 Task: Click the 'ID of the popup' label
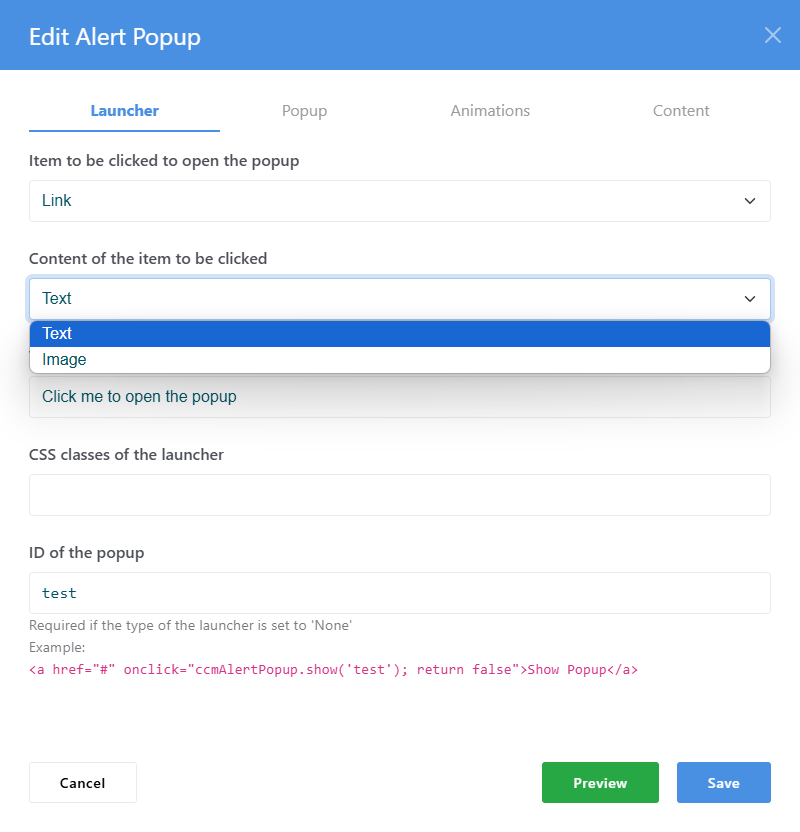(86, 553)
